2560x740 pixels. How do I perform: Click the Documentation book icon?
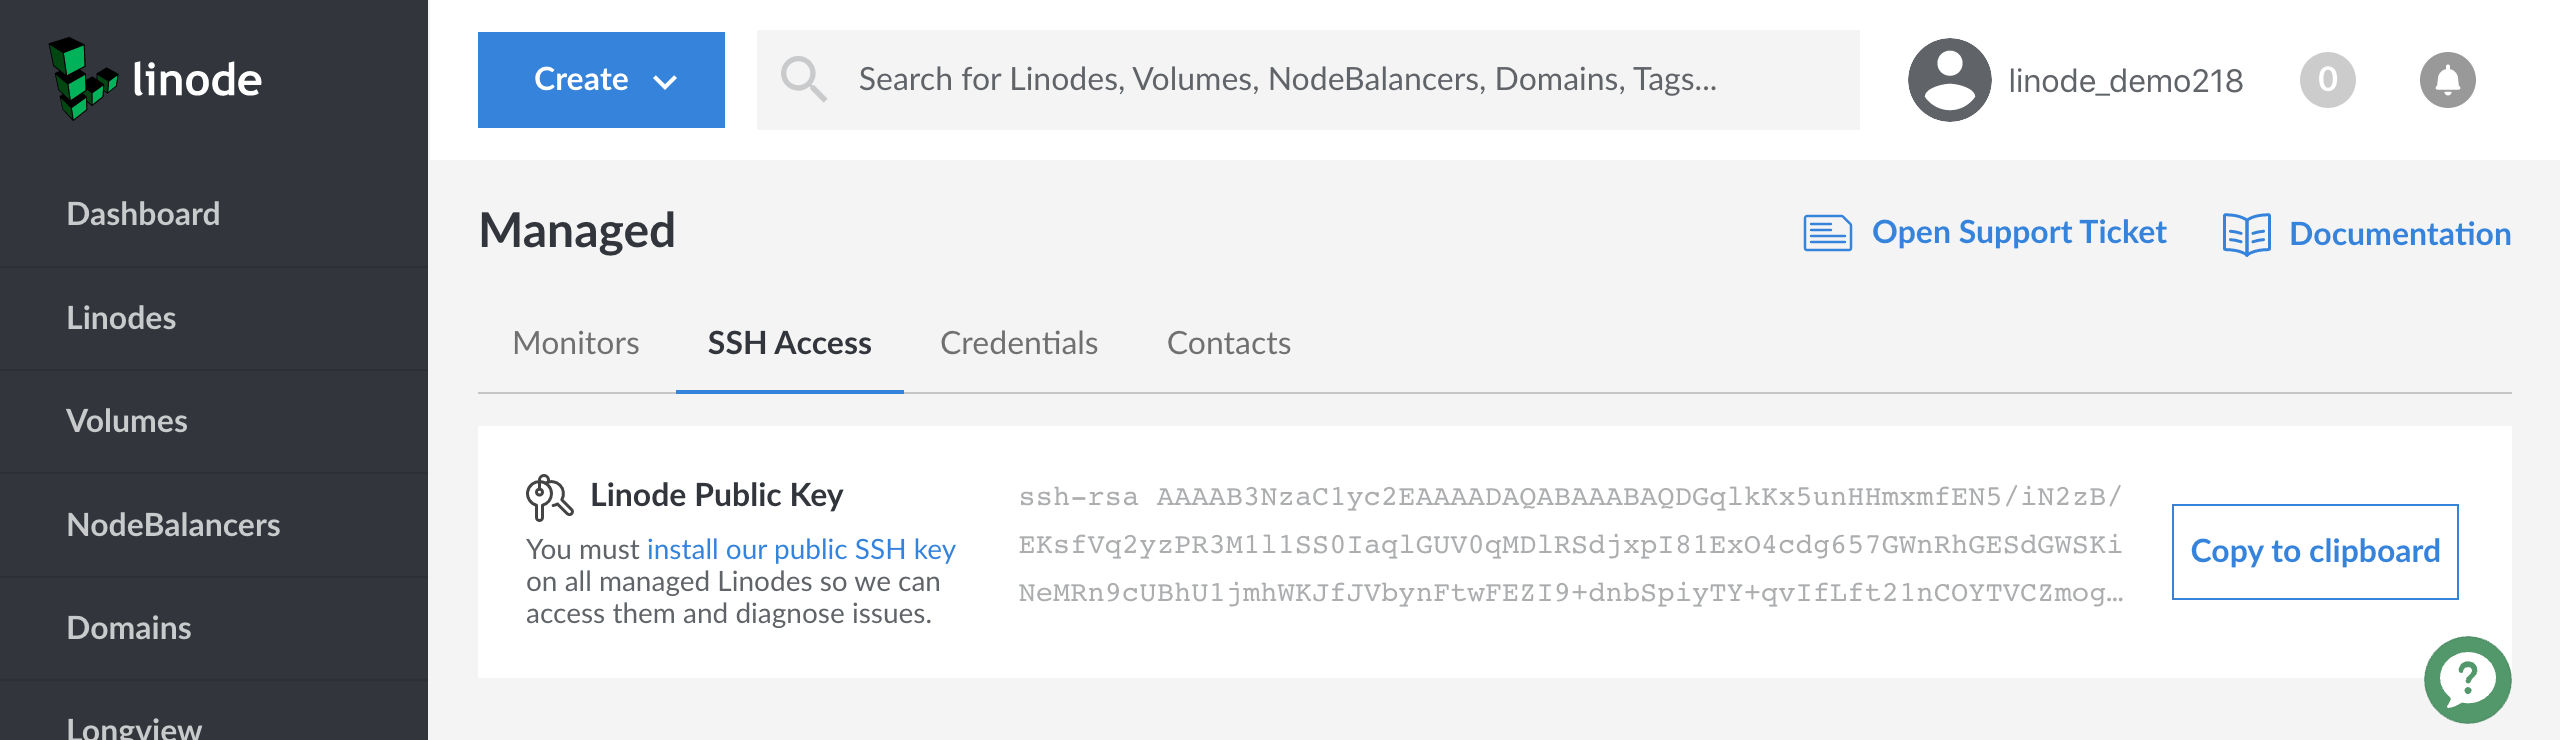pyautogui.click(x=2246, y=234)
